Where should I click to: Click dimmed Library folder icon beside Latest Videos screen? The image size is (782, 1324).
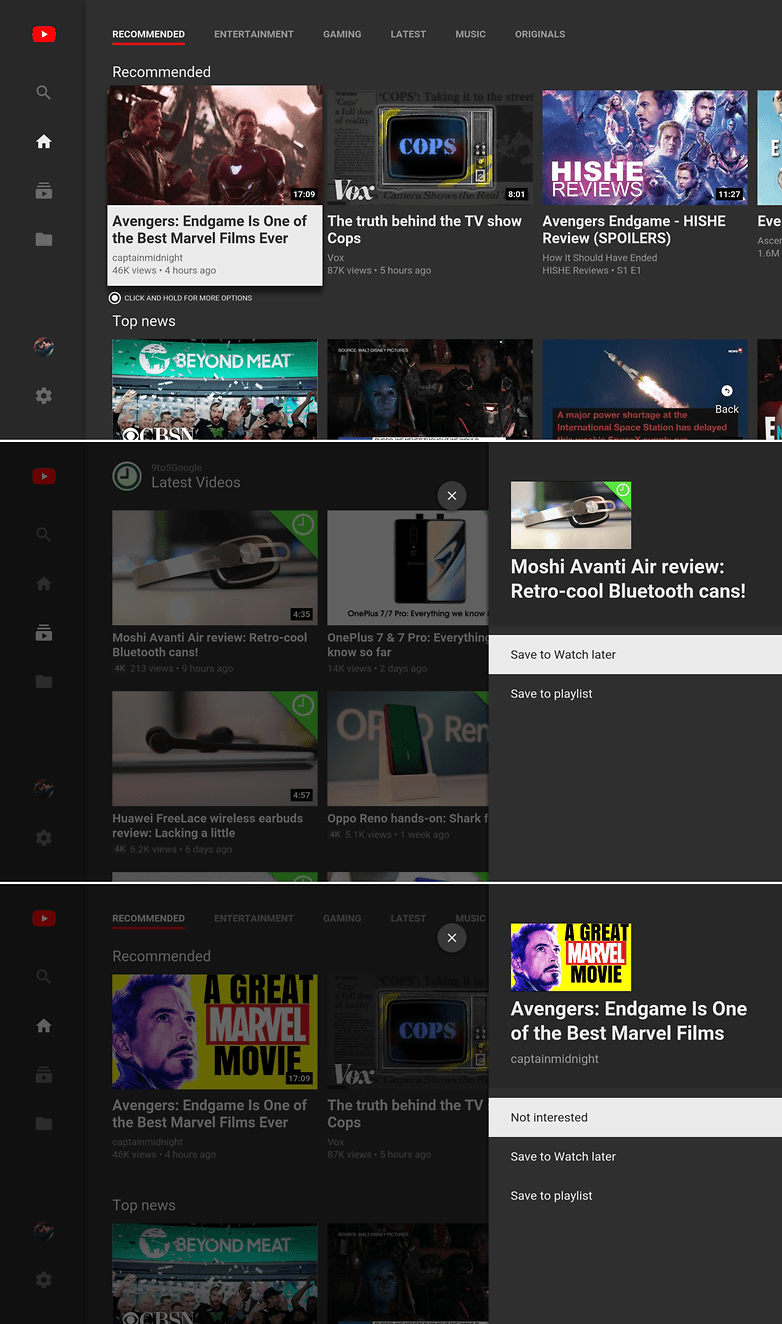click(x=43, y=681)
